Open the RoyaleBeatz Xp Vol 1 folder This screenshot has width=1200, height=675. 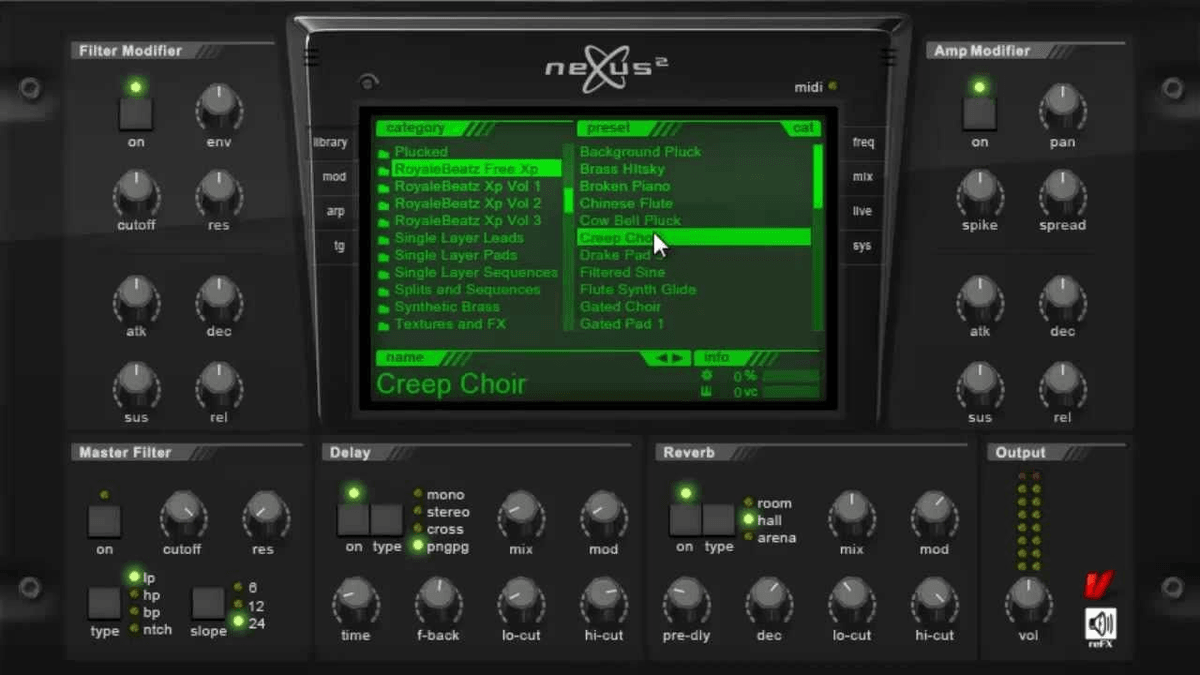pos(467,186)
